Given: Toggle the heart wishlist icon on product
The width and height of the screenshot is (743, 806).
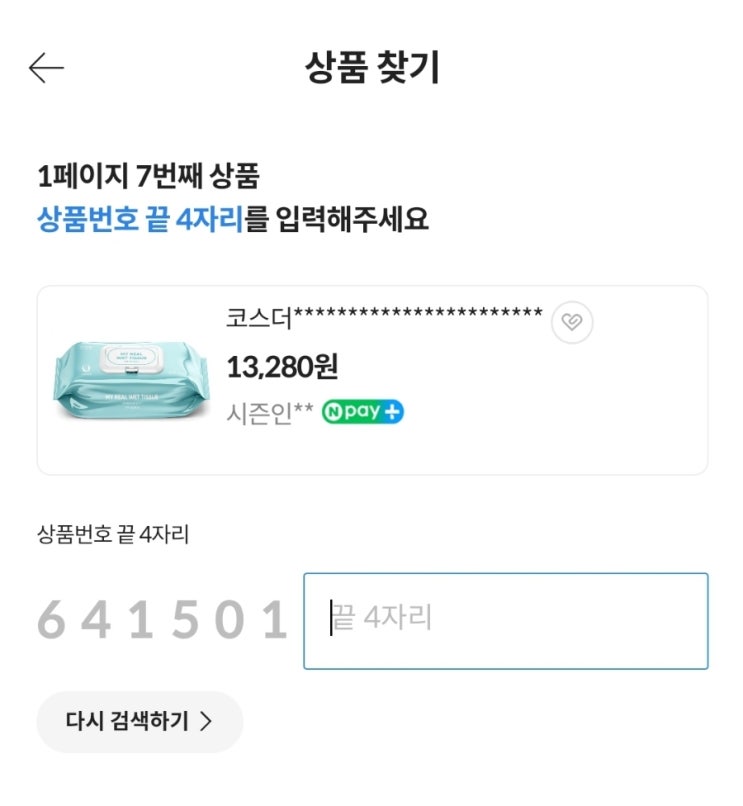Looking at the screenshot, I should (x=572, y=322).
